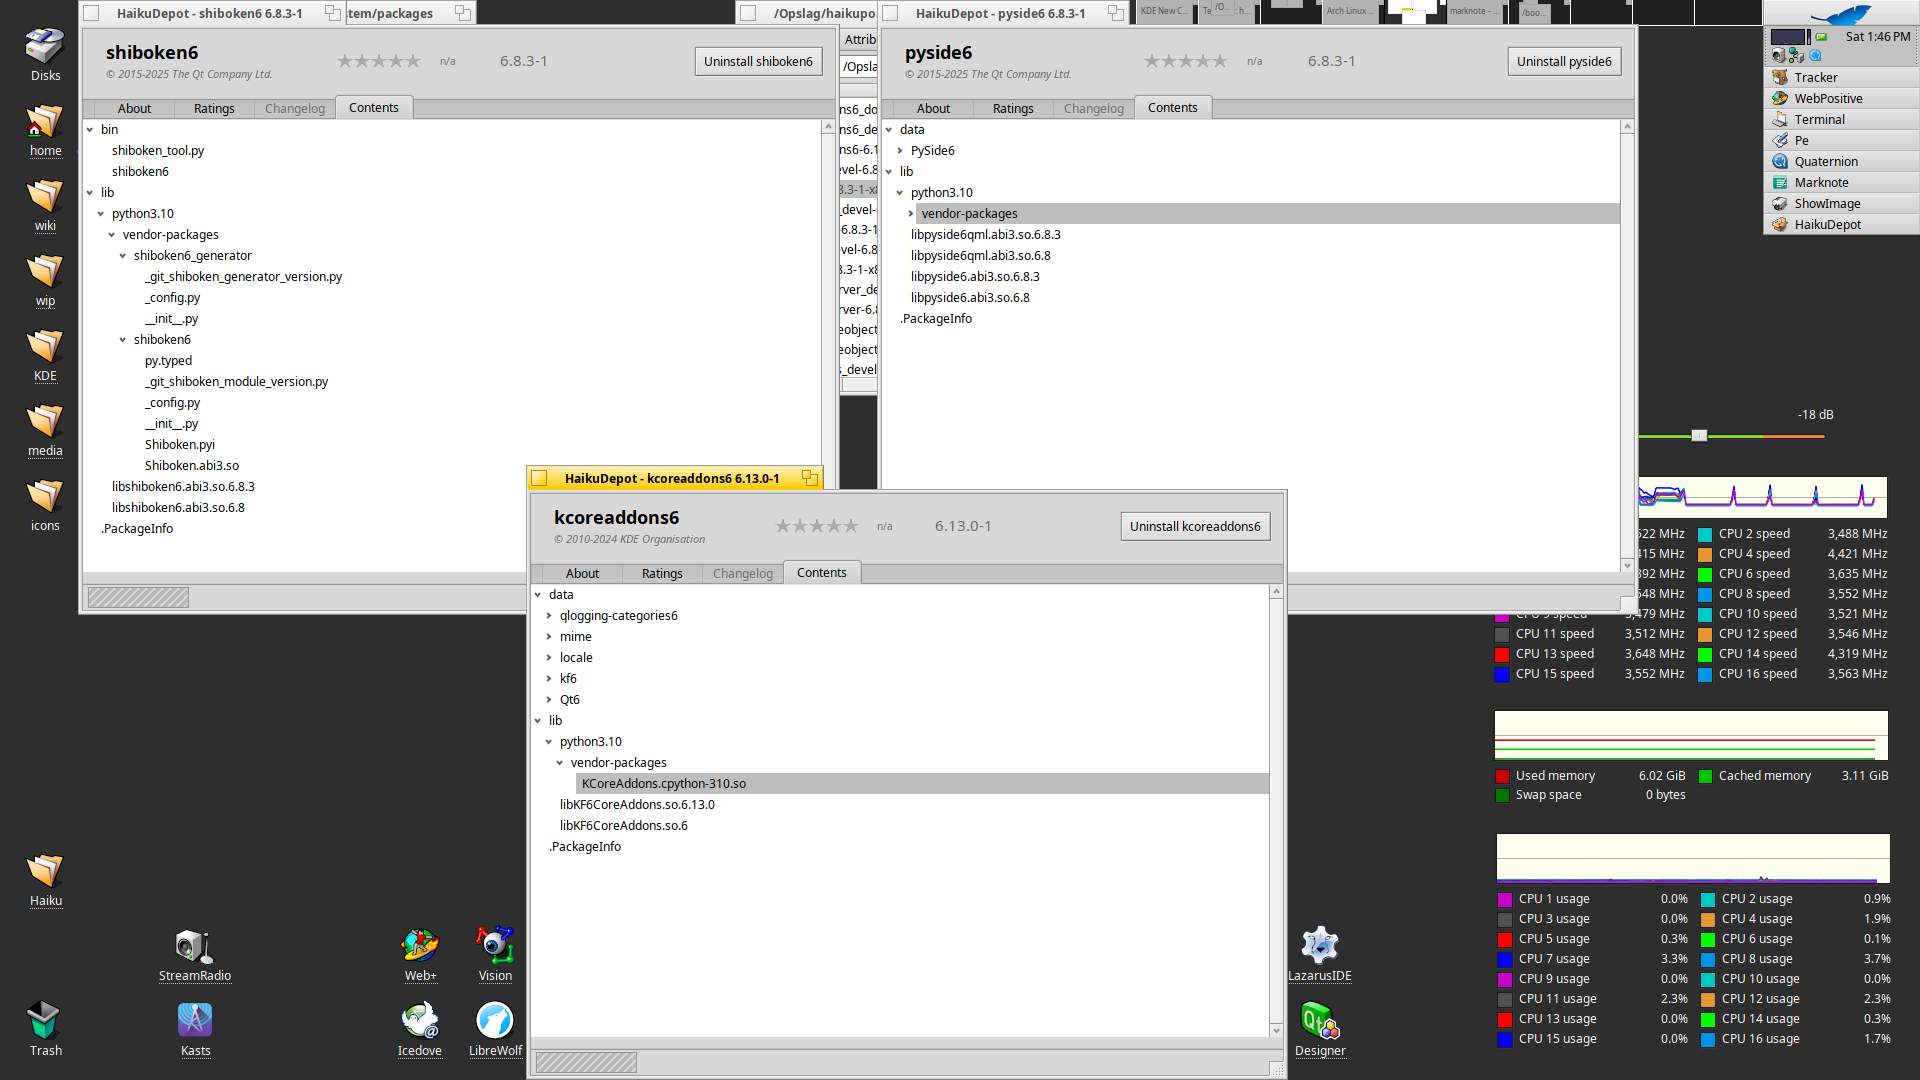This screenshot has width=1920, height=1080.
Task: Collapse bin folder in shiboken6 window
Action: point(90,129)
